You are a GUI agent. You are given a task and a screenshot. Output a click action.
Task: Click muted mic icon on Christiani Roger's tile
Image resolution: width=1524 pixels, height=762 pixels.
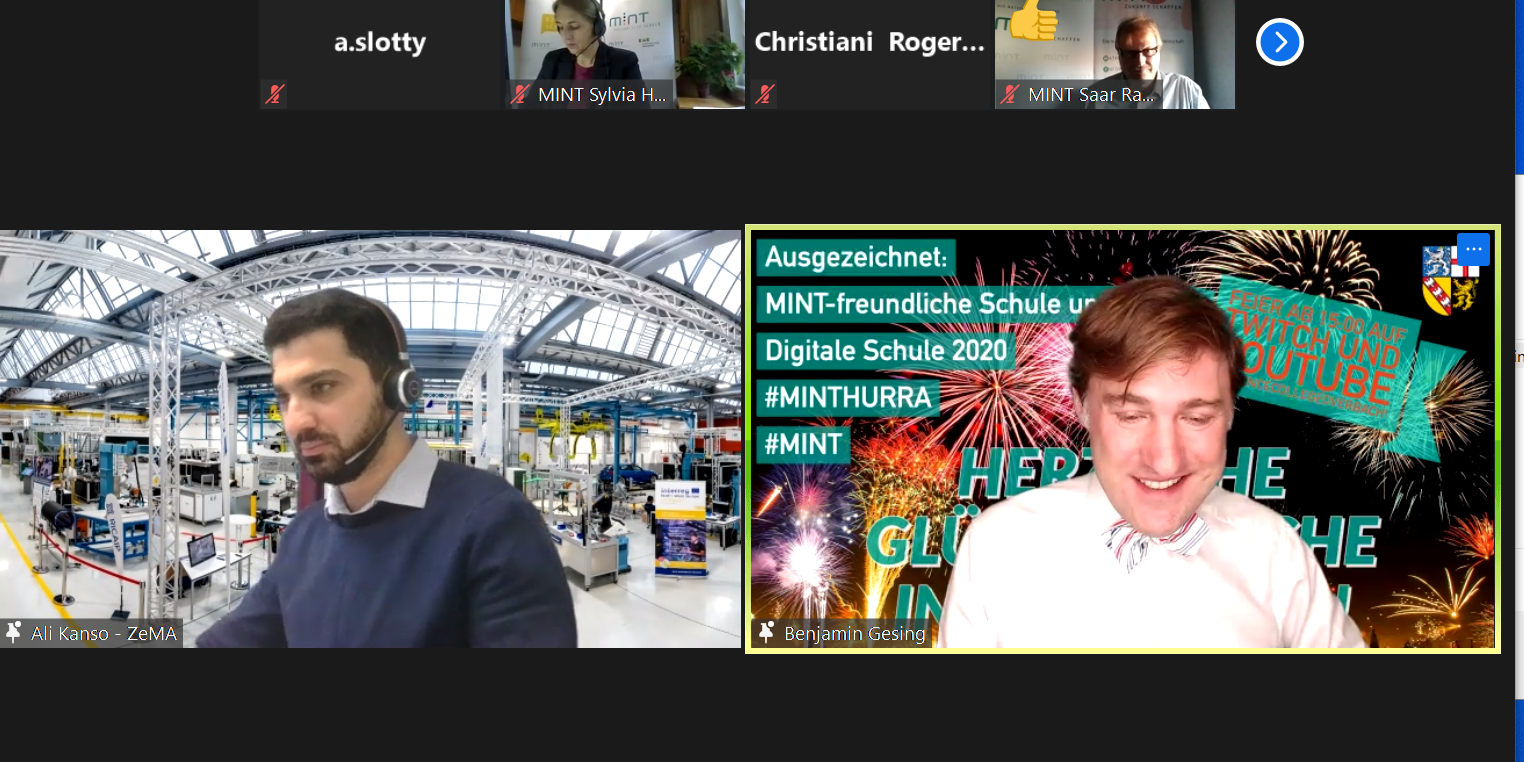(765, 95)
